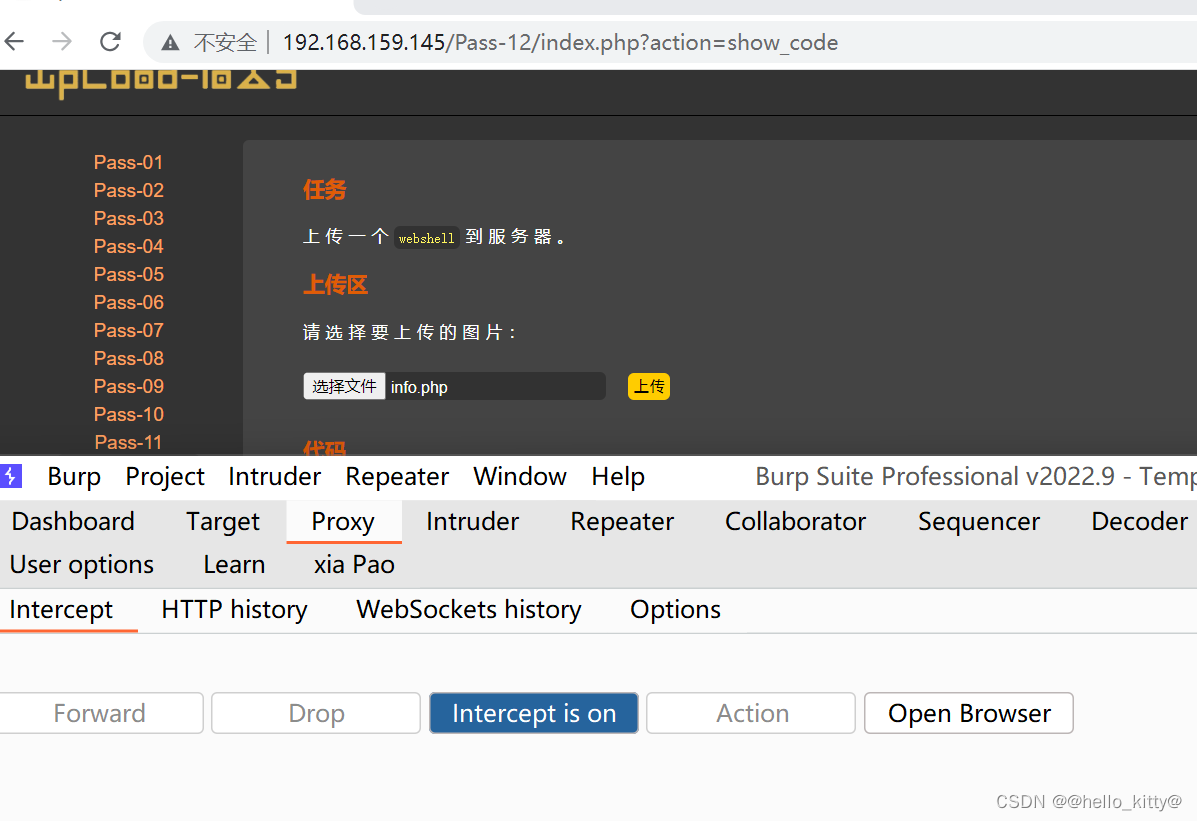Click the Drop button
The image size is (1197, 821).
316,713
